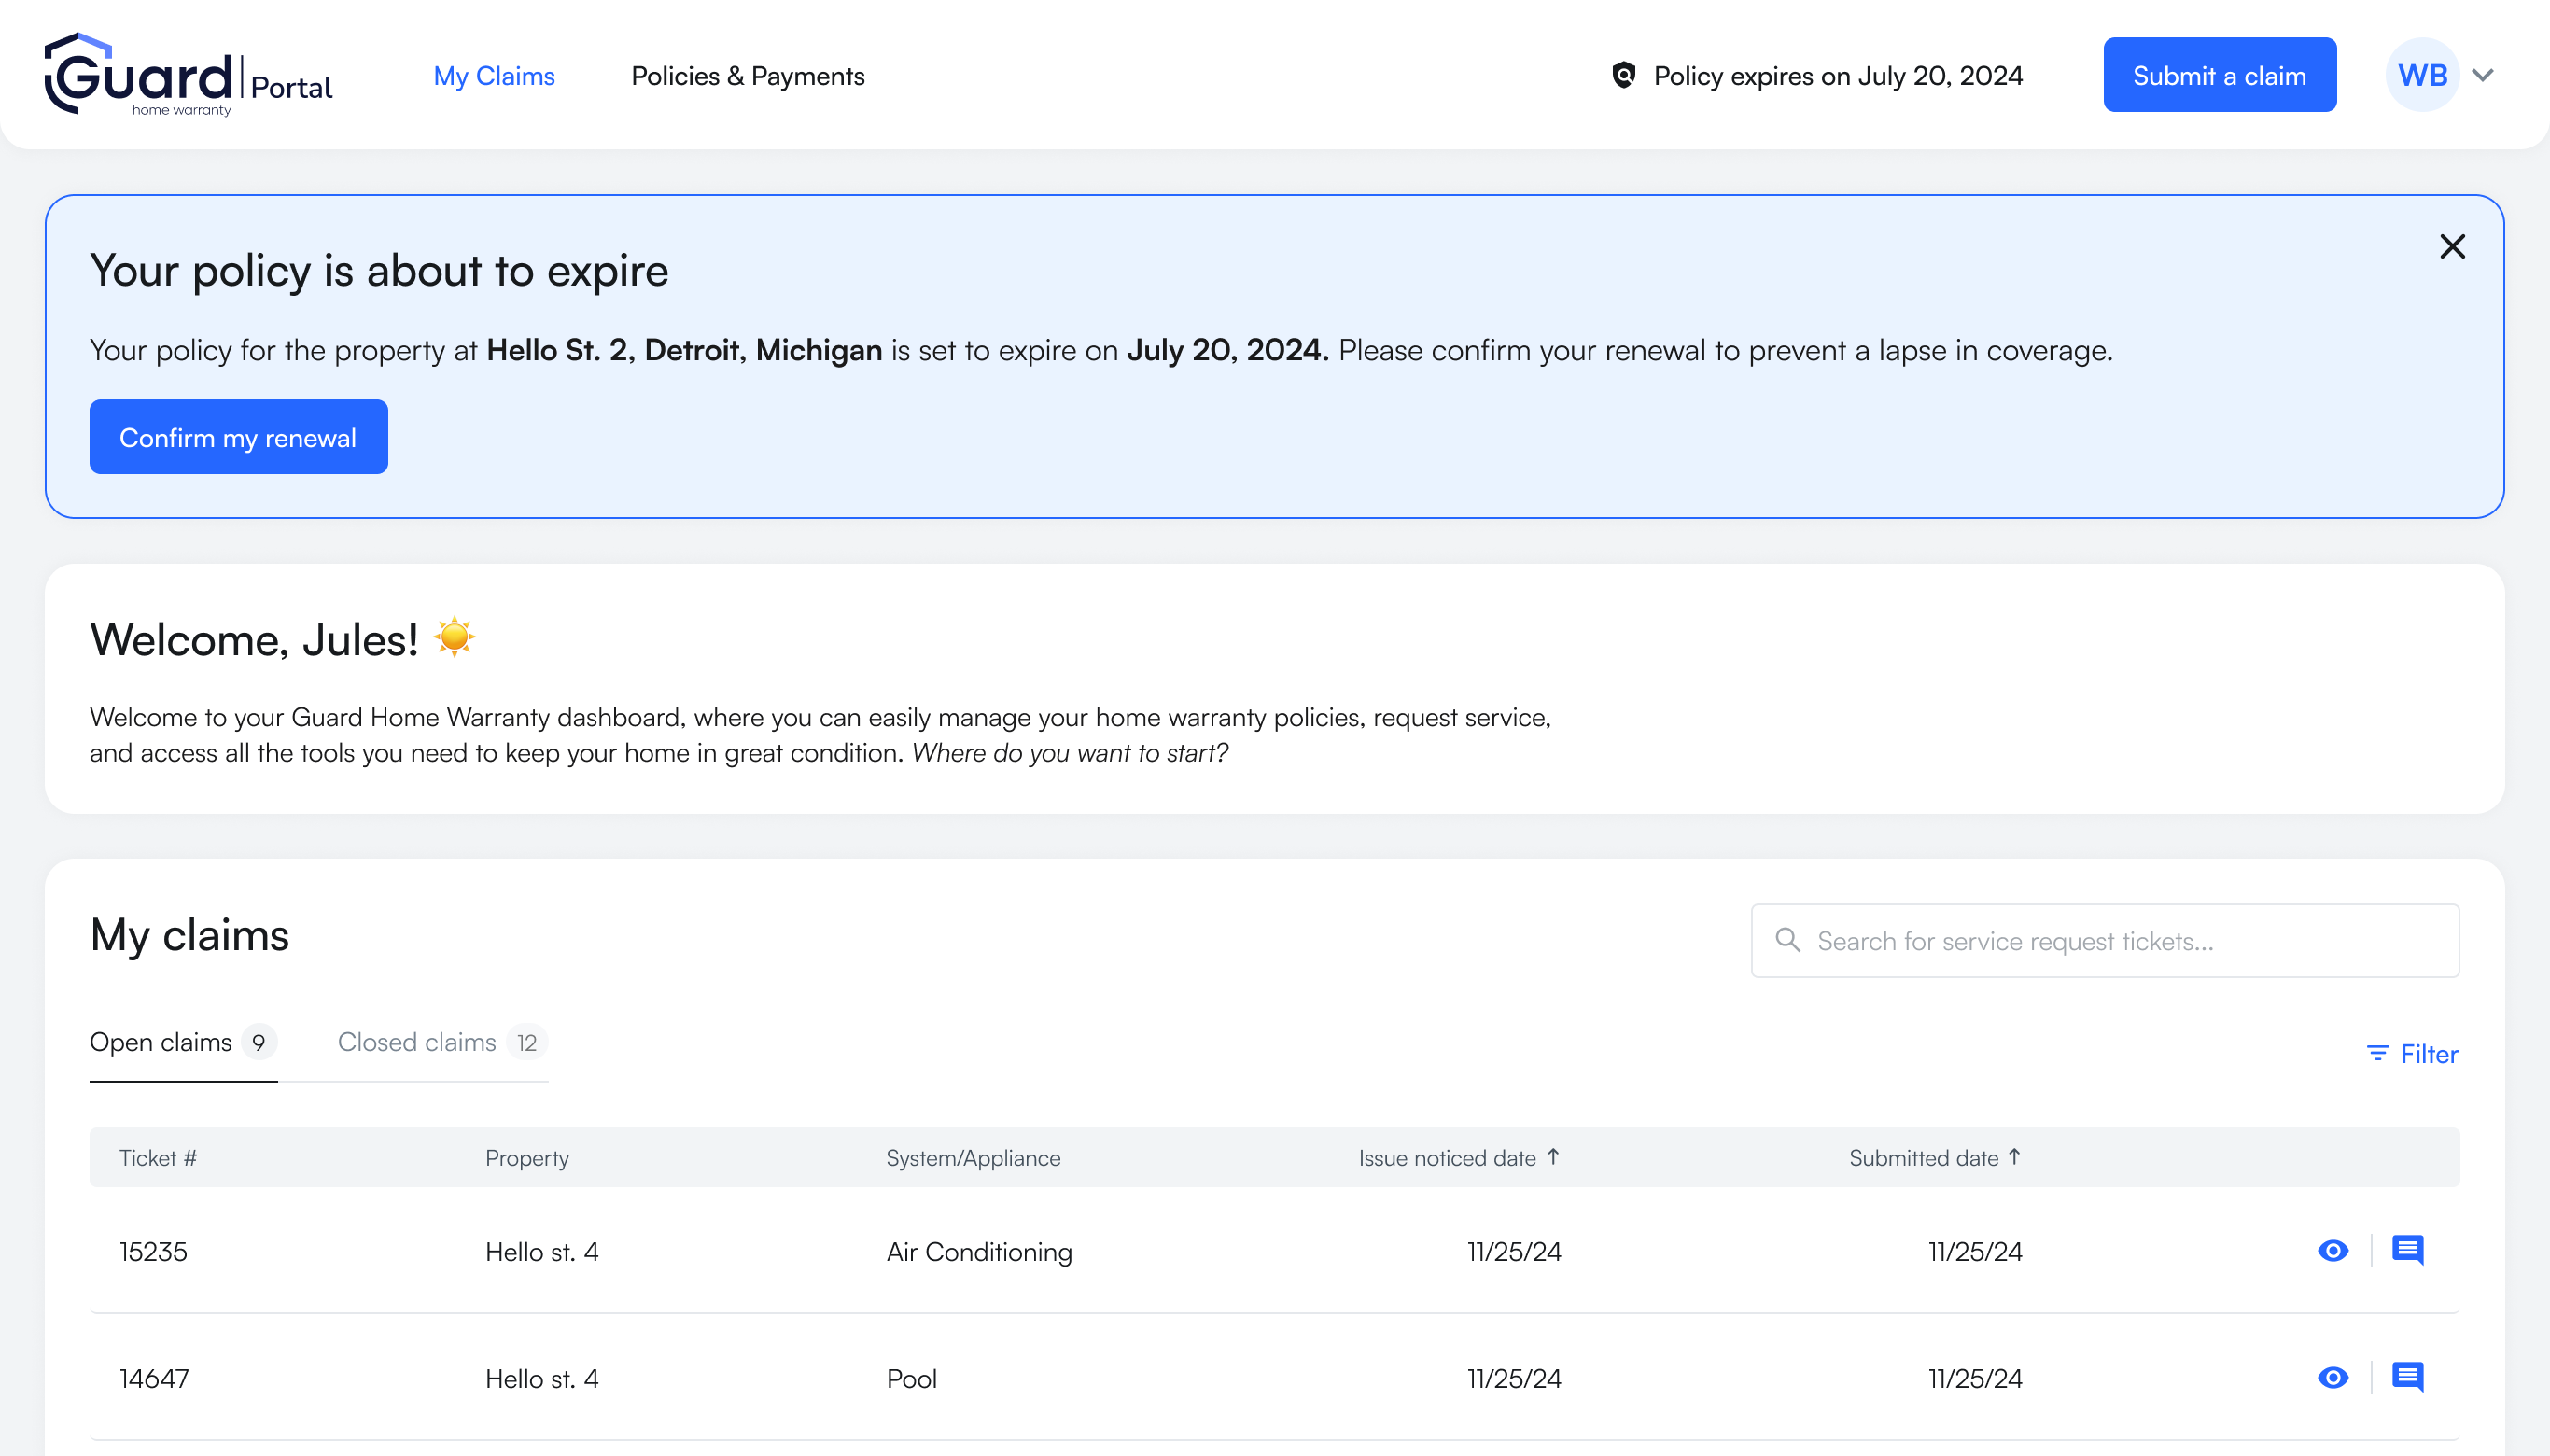The height and width of the screenshot is (1456, 2550).
Task: Open the chat icon for ticket 15235
Action: 2407,1250
